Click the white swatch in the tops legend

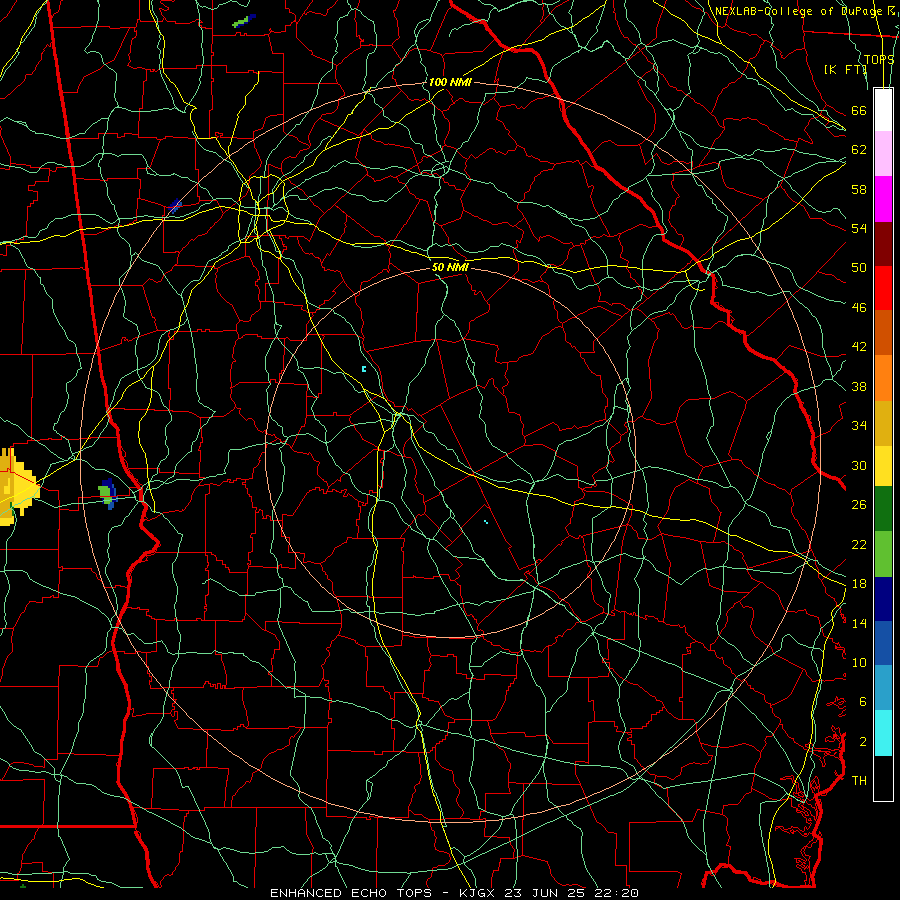[883, 110]
